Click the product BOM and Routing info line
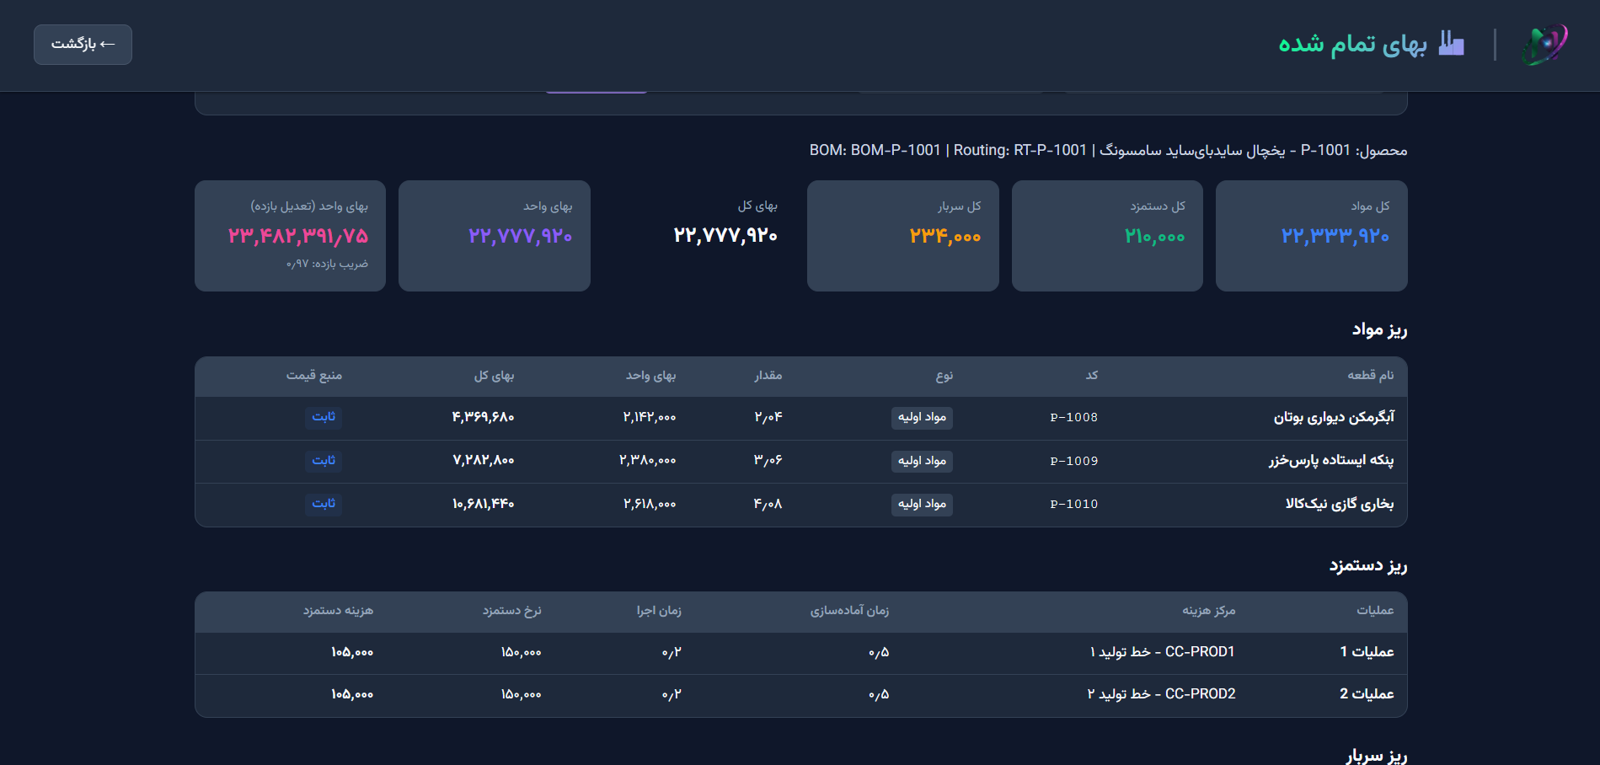 (x=1108, y=151)
